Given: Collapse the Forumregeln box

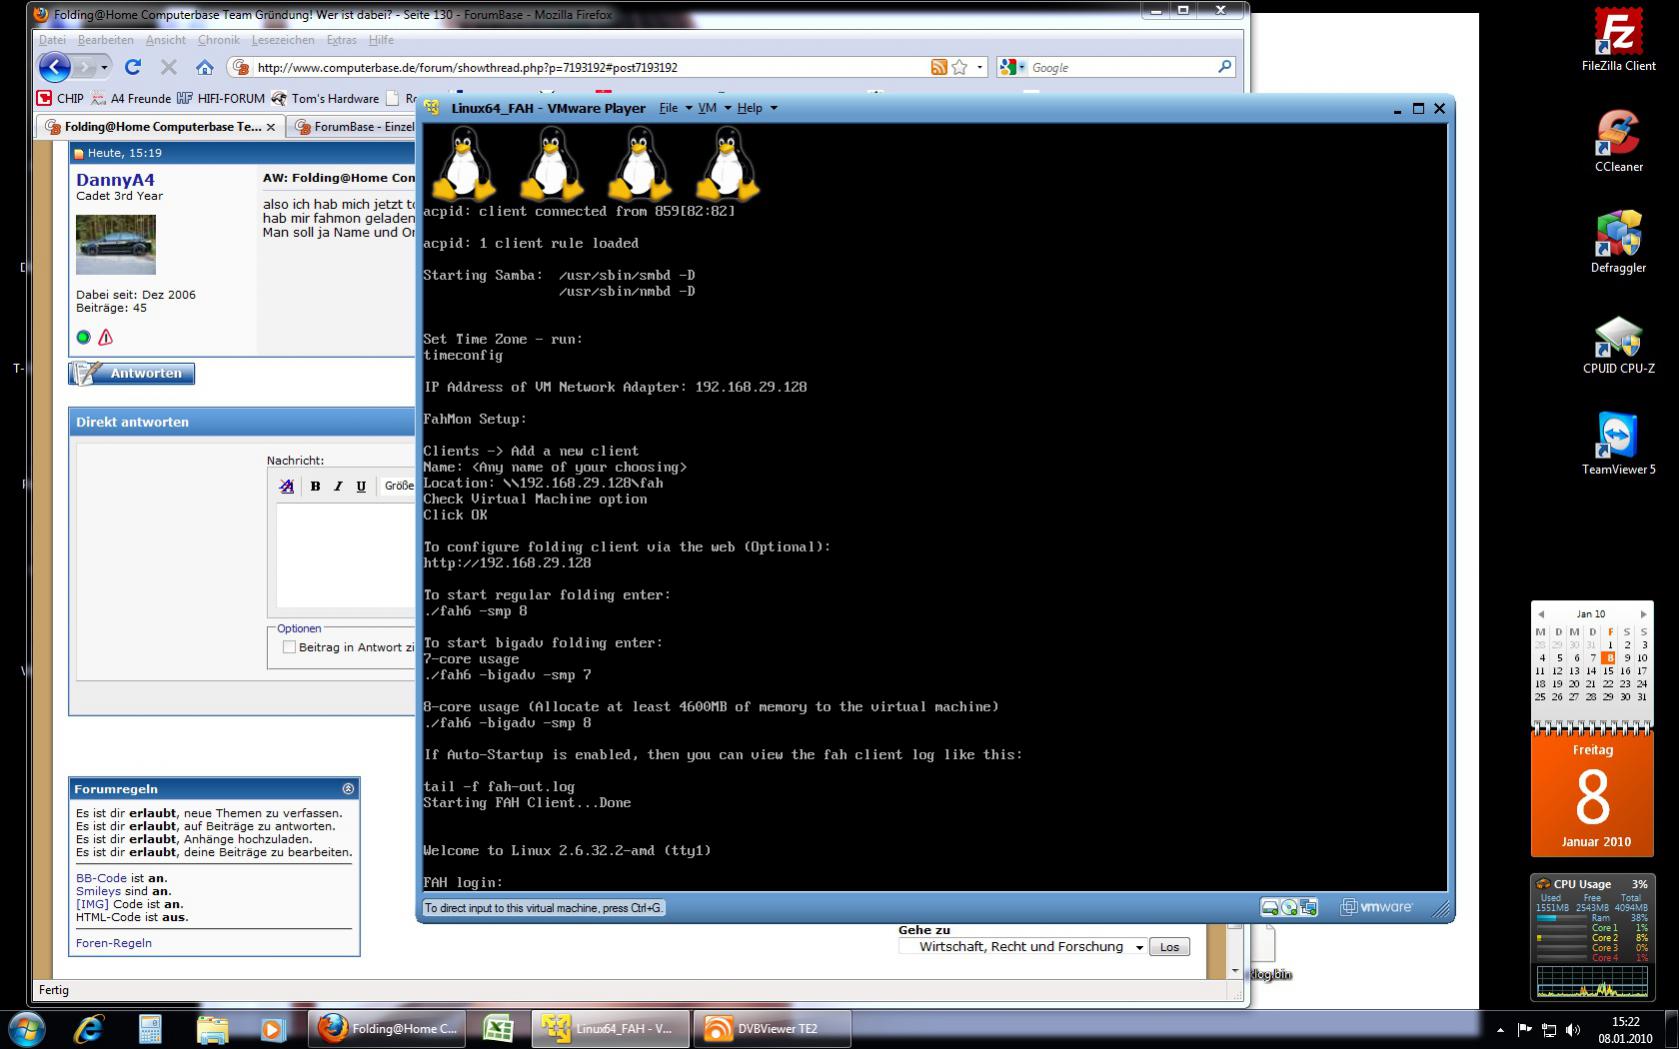Looking at the screenshot, I should coord(348,789).
